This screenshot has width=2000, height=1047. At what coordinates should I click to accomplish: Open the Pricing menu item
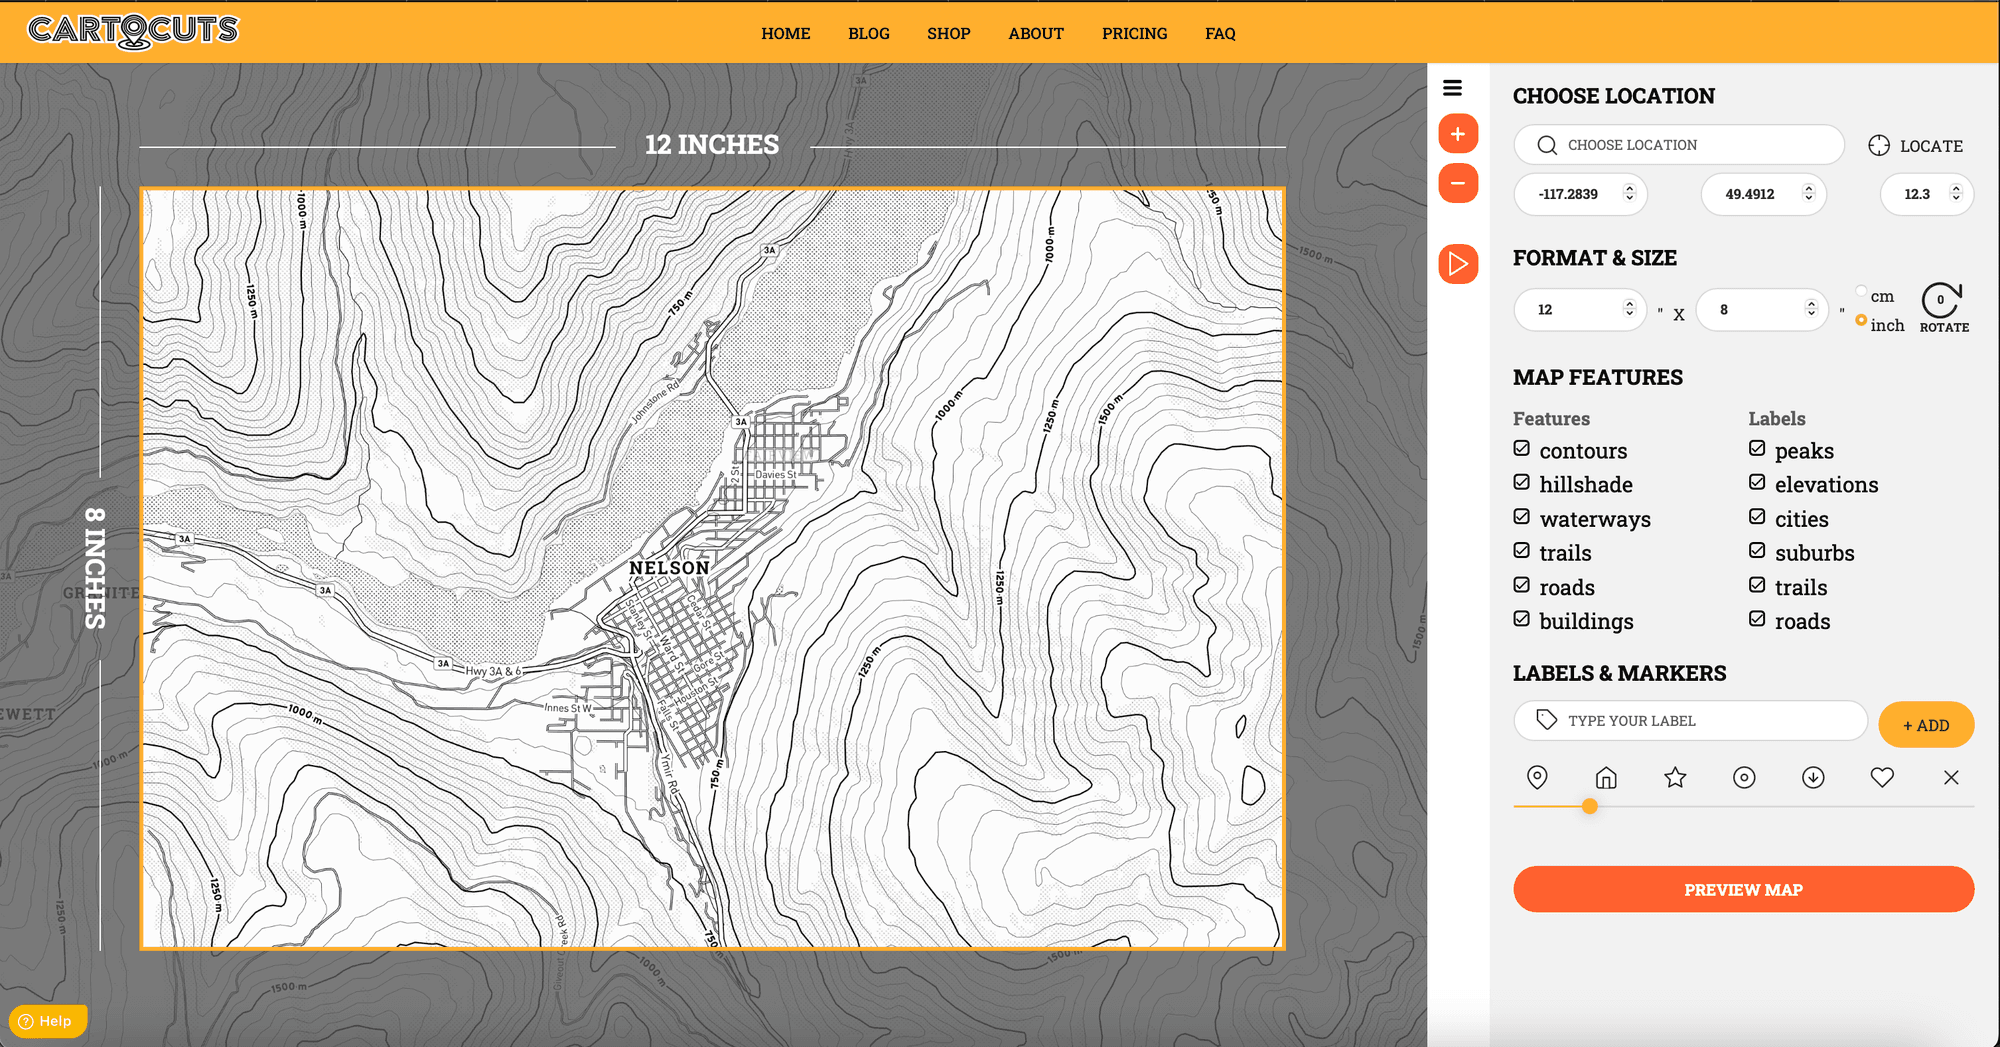(x=1134, y=33)
